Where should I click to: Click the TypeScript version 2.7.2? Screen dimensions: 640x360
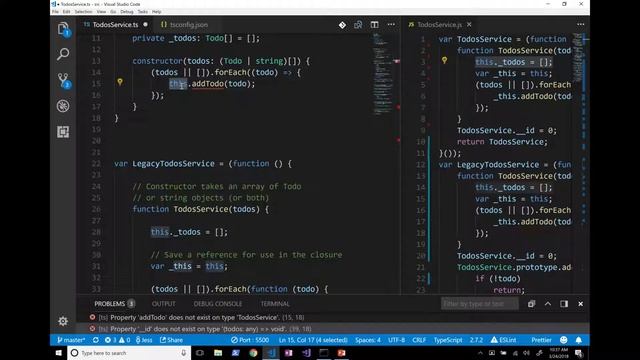(476, 340)
